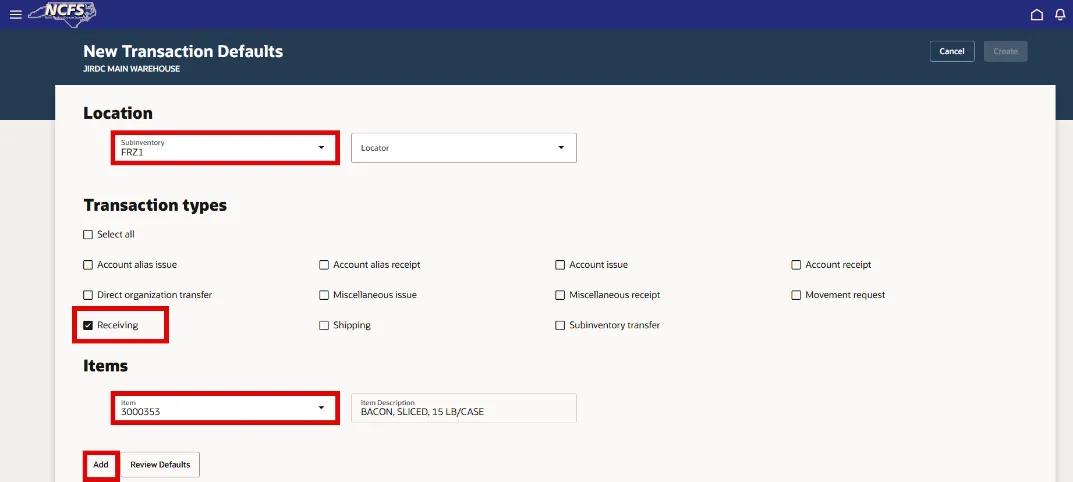This screenshot has width=1073, height=482.
Task: Click the Locator input field
Action: [464, 148]
